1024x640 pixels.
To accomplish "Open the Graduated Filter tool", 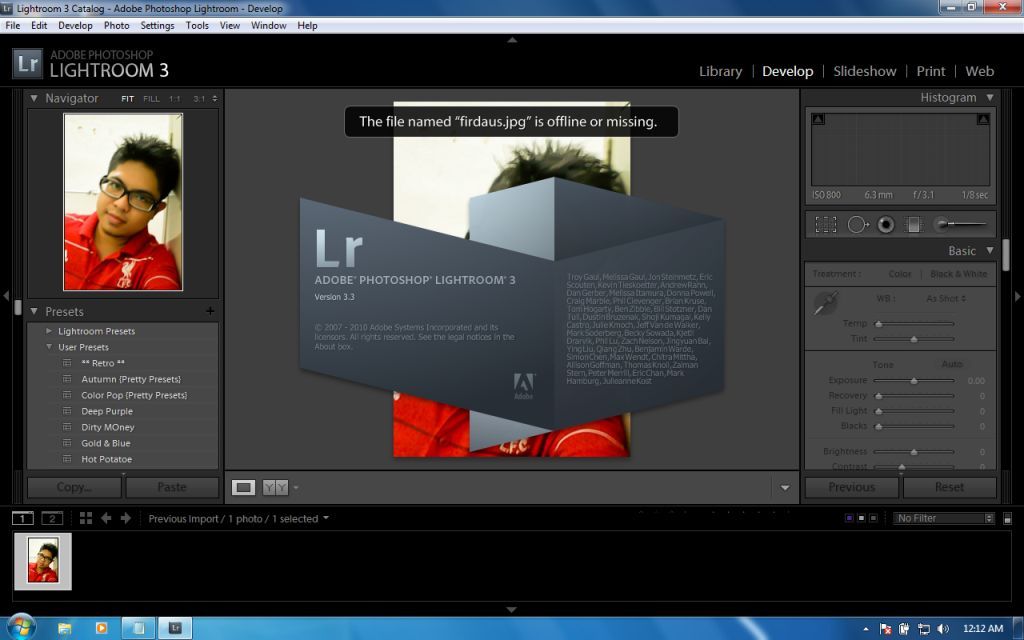I will click(913, 224).
